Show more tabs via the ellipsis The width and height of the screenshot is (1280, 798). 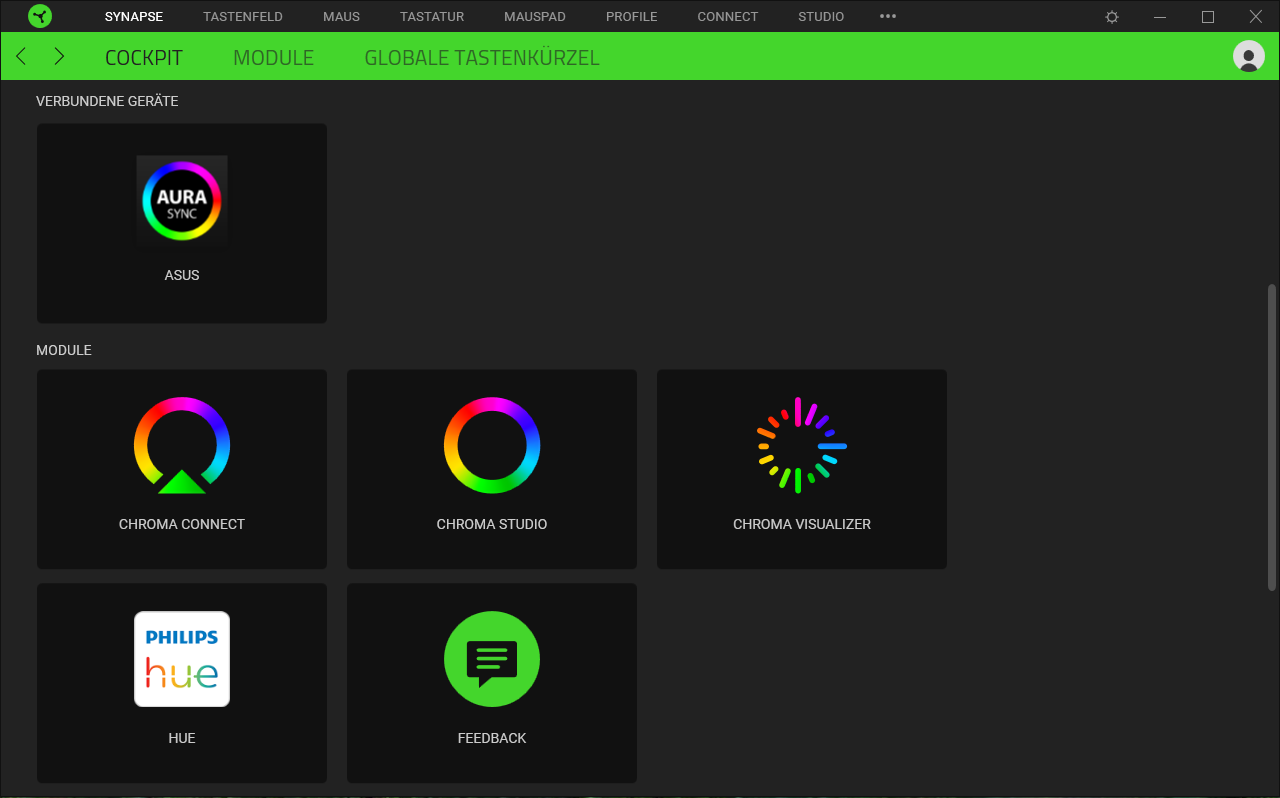[888, 16]
